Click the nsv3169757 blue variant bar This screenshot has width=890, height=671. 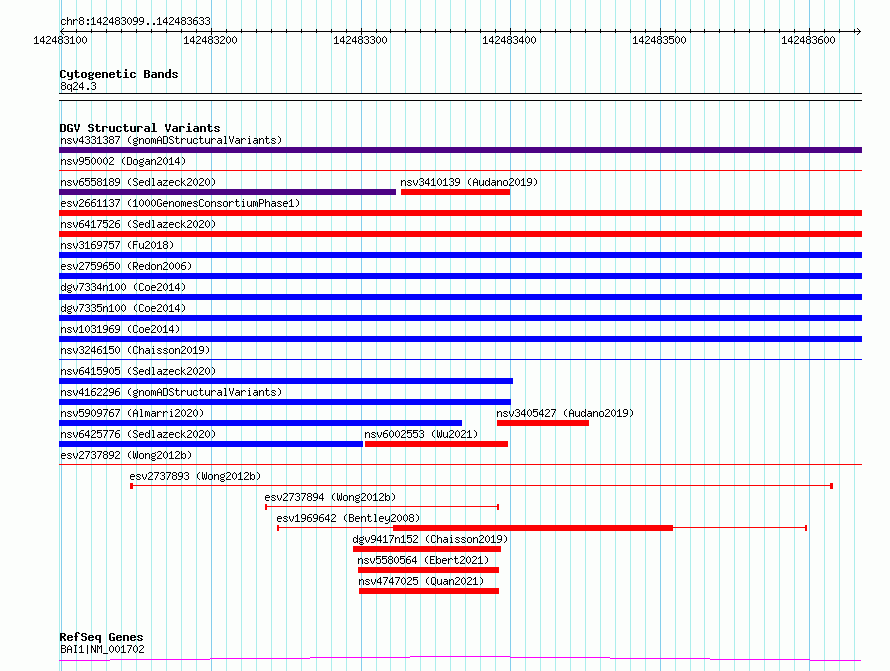click(x=460, y=255)
